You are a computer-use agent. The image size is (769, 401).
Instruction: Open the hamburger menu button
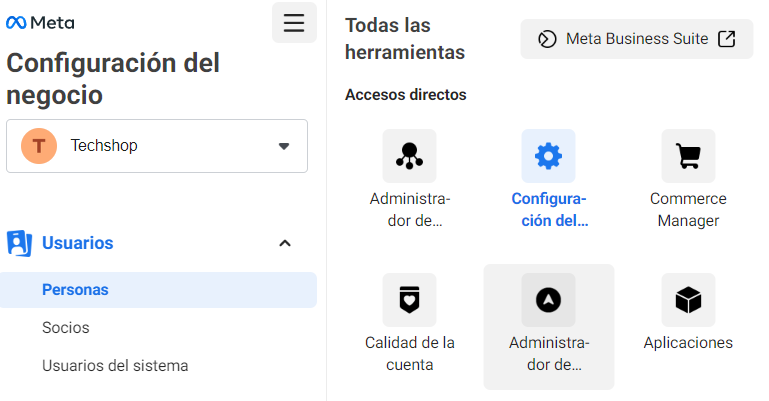tap(294, 23)
